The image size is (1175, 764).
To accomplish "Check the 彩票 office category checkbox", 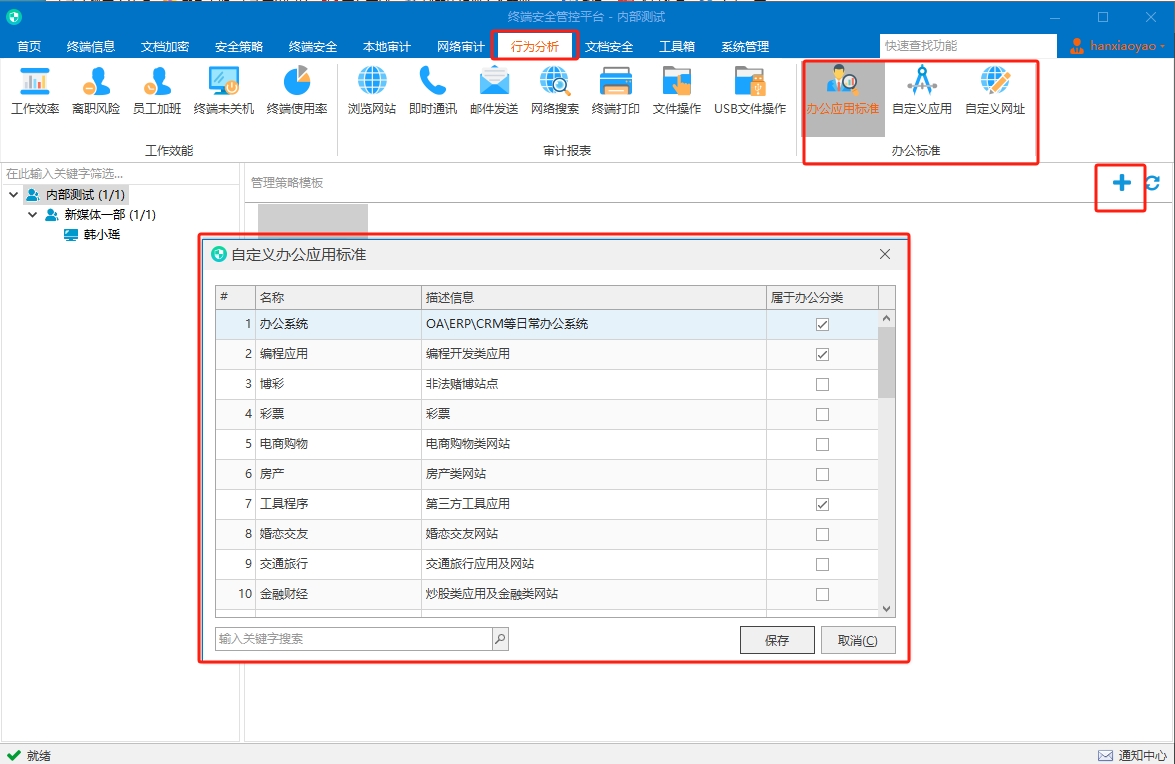I will coord(822,414).
